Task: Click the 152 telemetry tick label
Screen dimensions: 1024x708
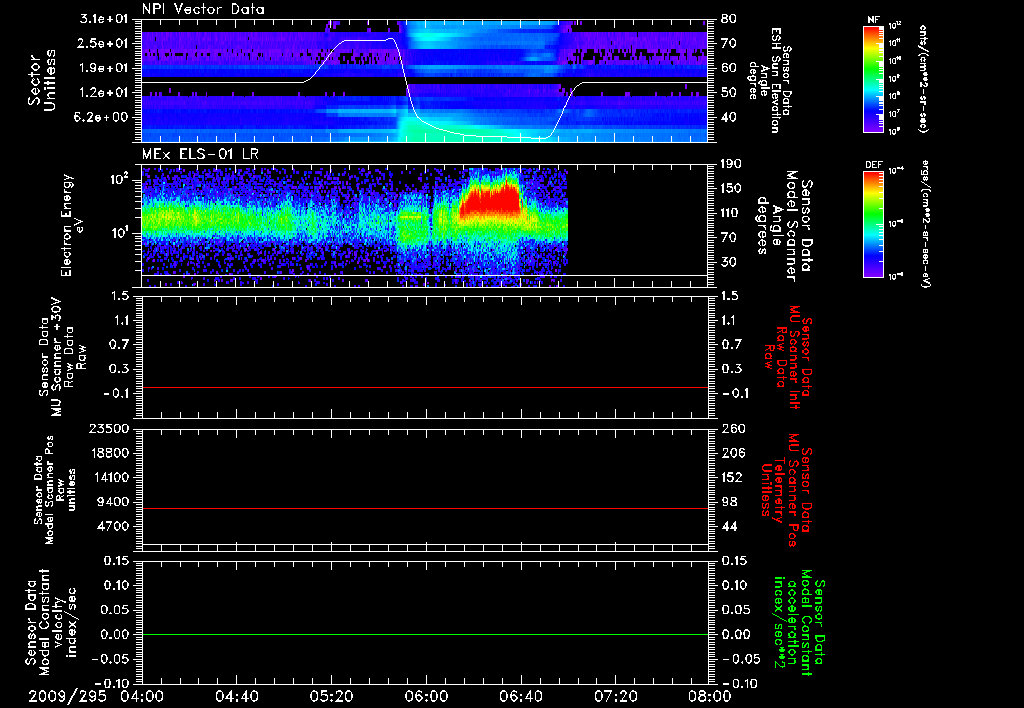Action: click(731, 477)
